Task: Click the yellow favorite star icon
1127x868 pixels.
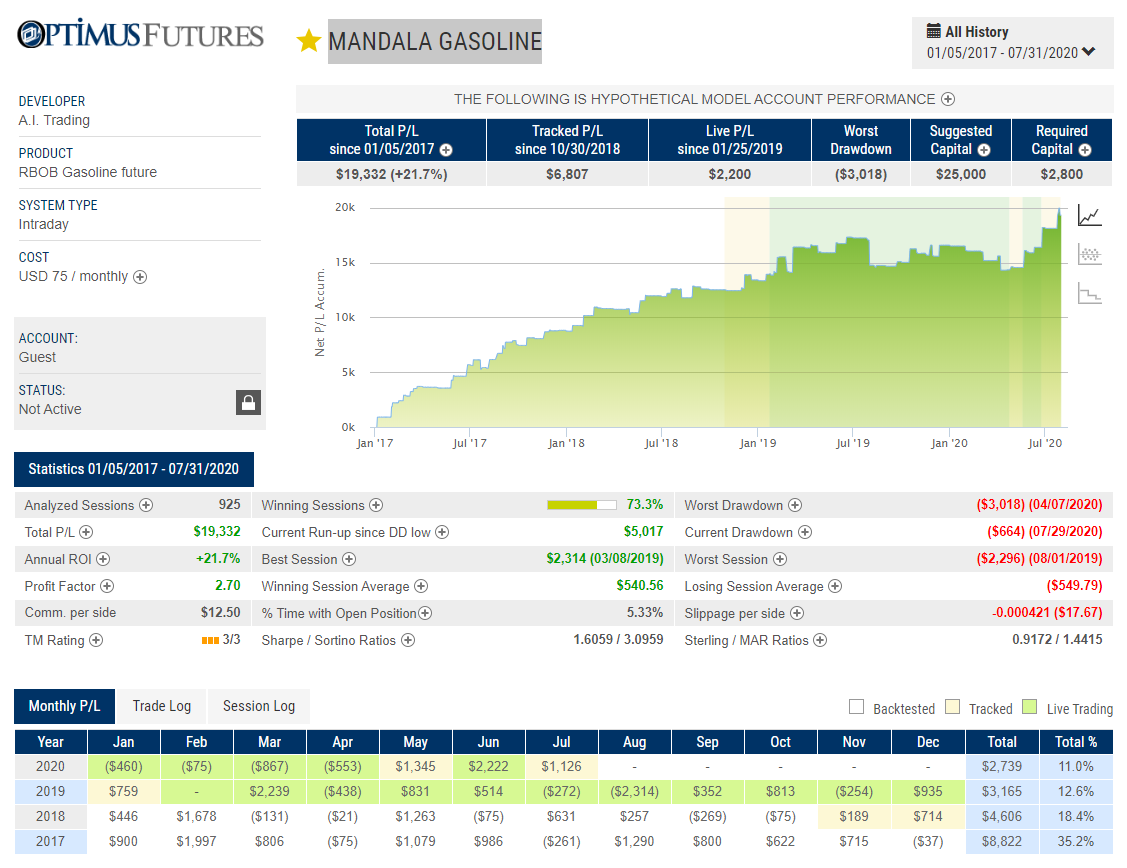Action: [308, 41]
